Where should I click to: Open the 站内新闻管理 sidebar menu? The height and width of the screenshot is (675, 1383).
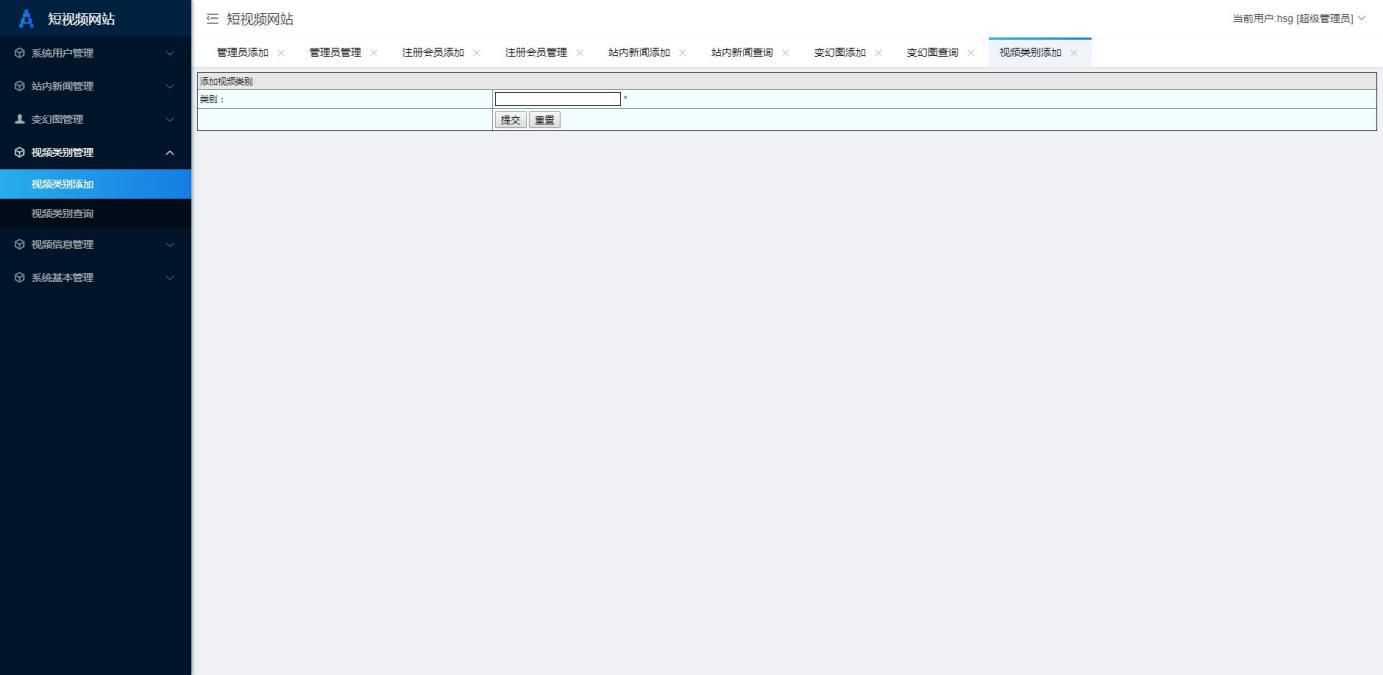[x=95, y=86]
